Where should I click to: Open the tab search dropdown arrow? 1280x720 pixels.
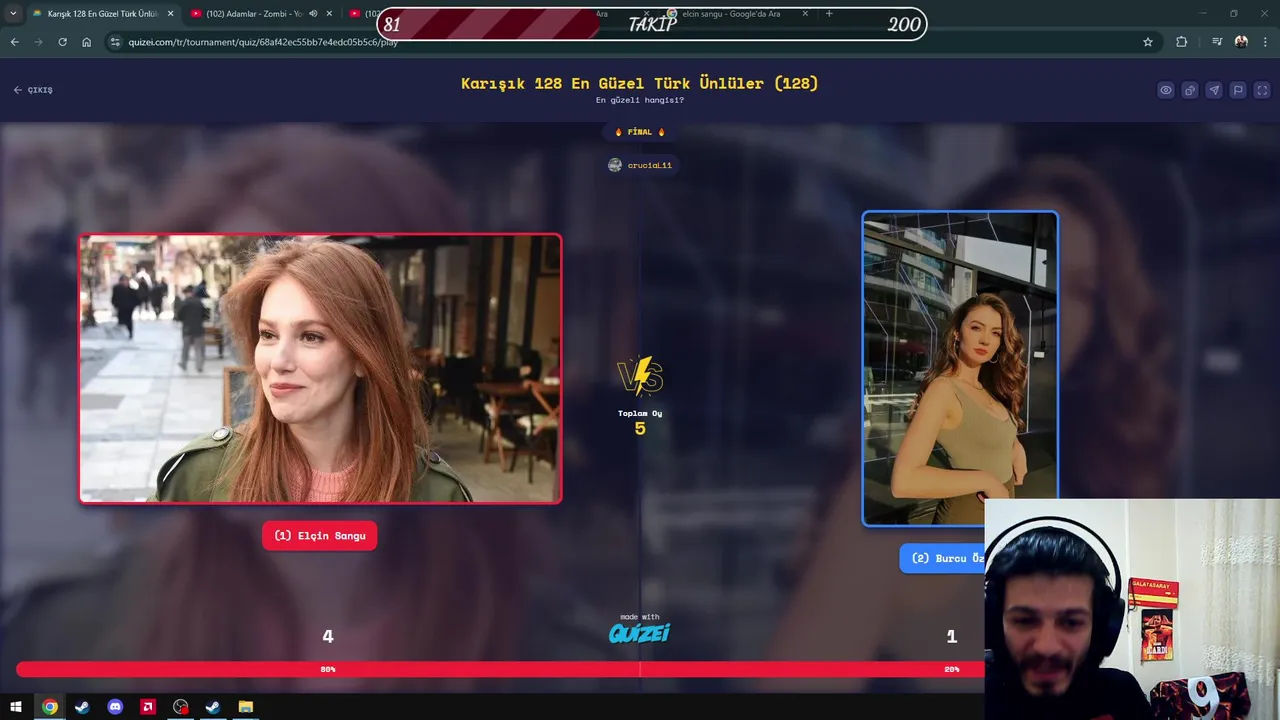point(13,14)
